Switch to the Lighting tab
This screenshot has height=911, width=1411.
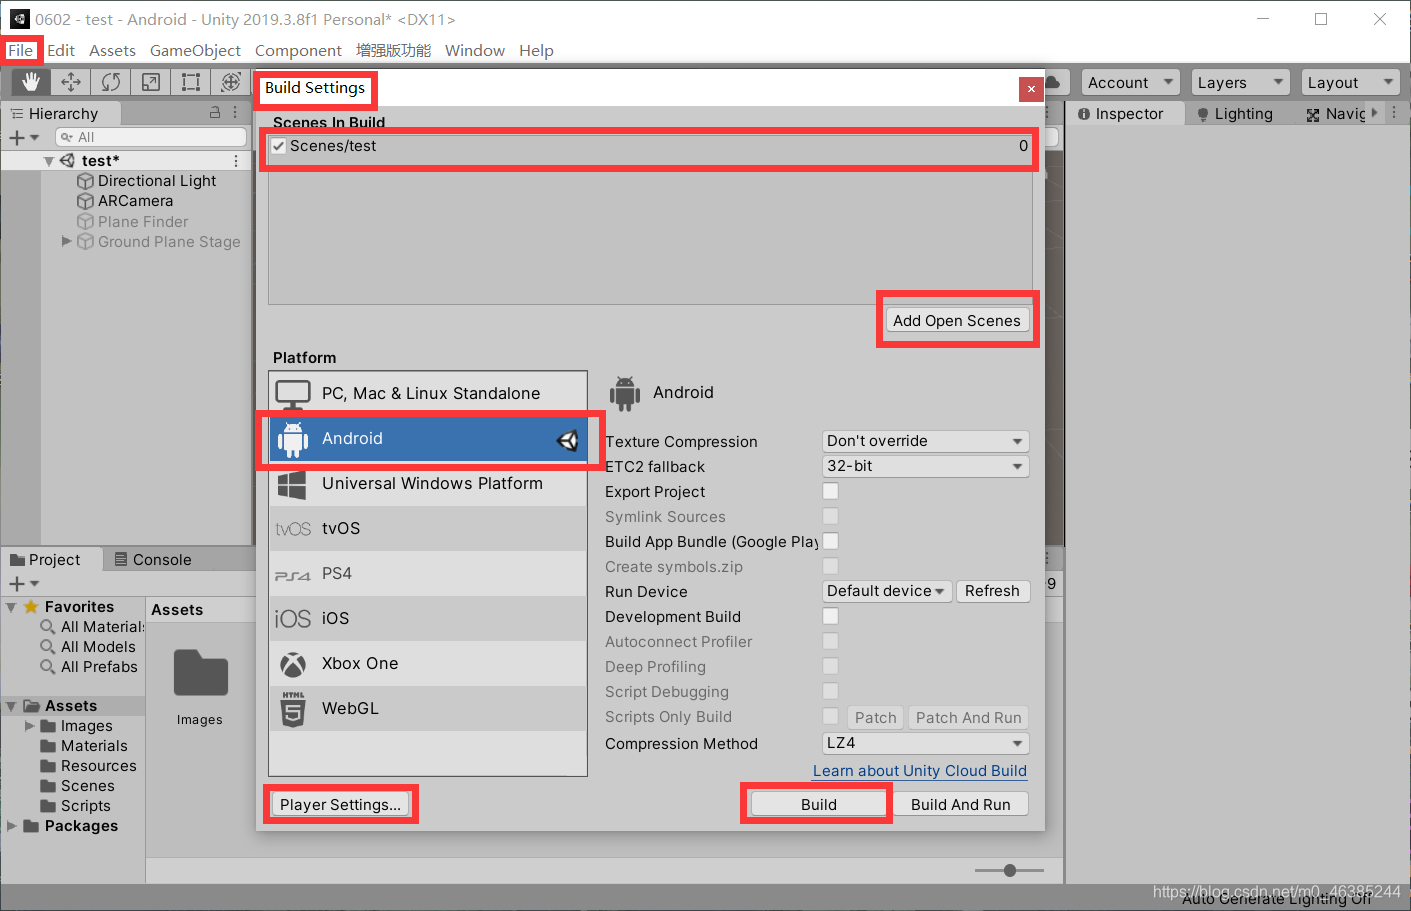click(1235, 114)
